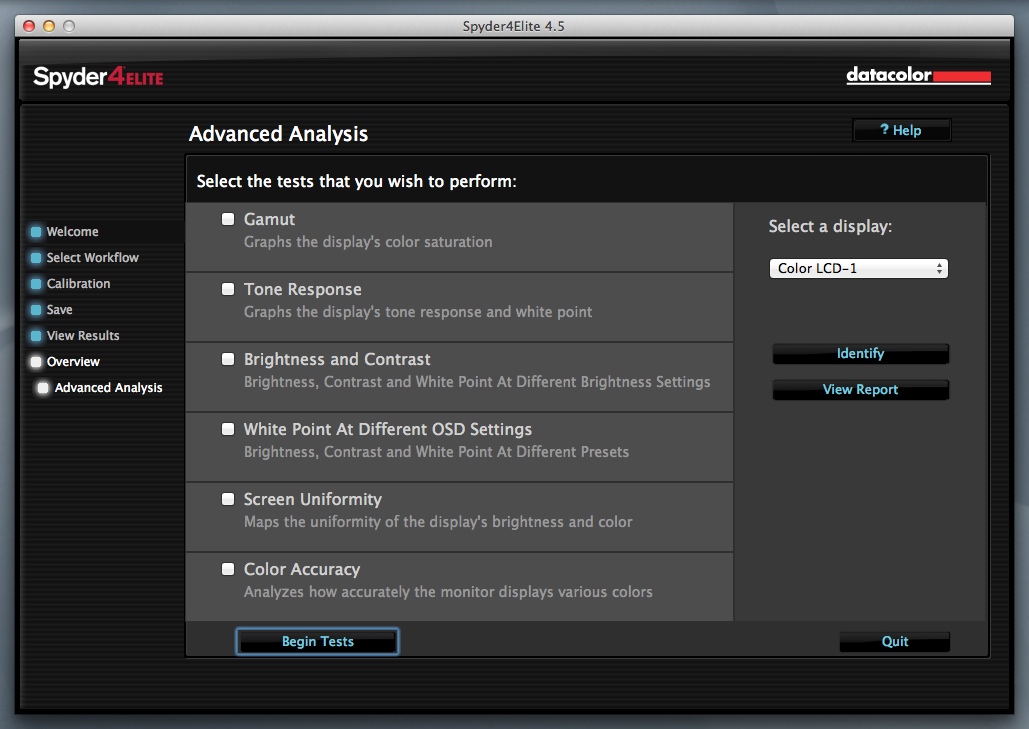Viewport: 1029px width, 729px height.
Task: Enable the Gamut test checkbox
Action: pos(228,219)
